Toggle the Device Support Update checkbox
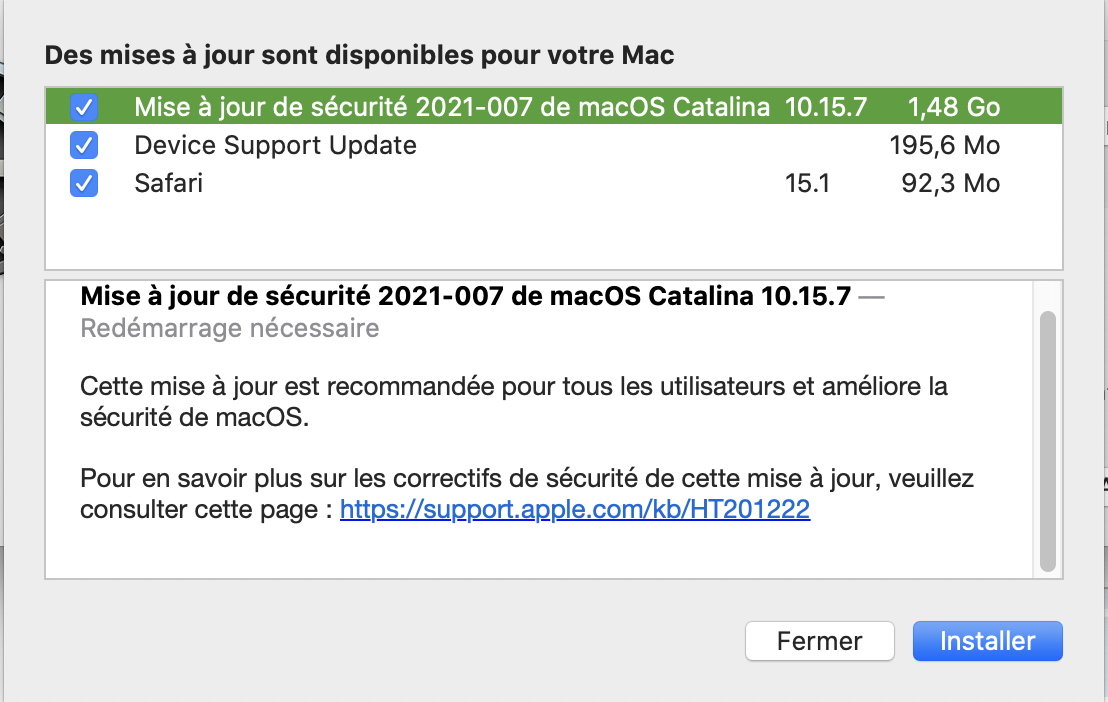 [x=84, y=146]
